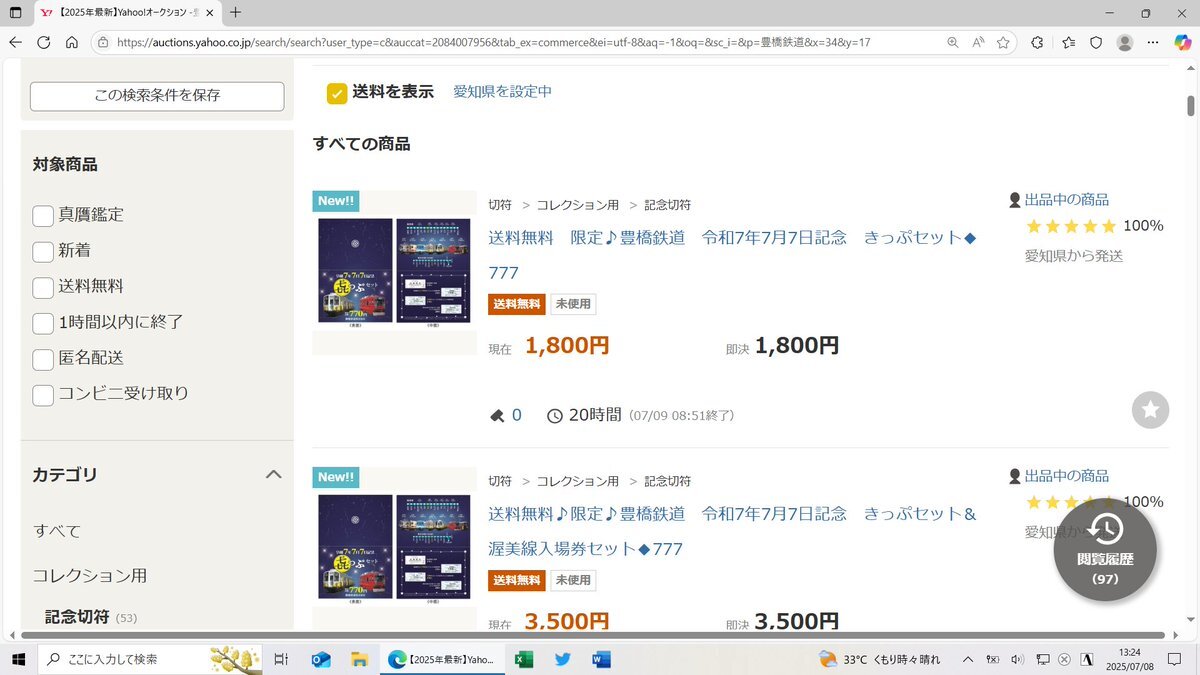Open the Copilot icon in toolbar
Image resolution: width=1200 pixels, height=675 pixels.
tap(1182, 42)
